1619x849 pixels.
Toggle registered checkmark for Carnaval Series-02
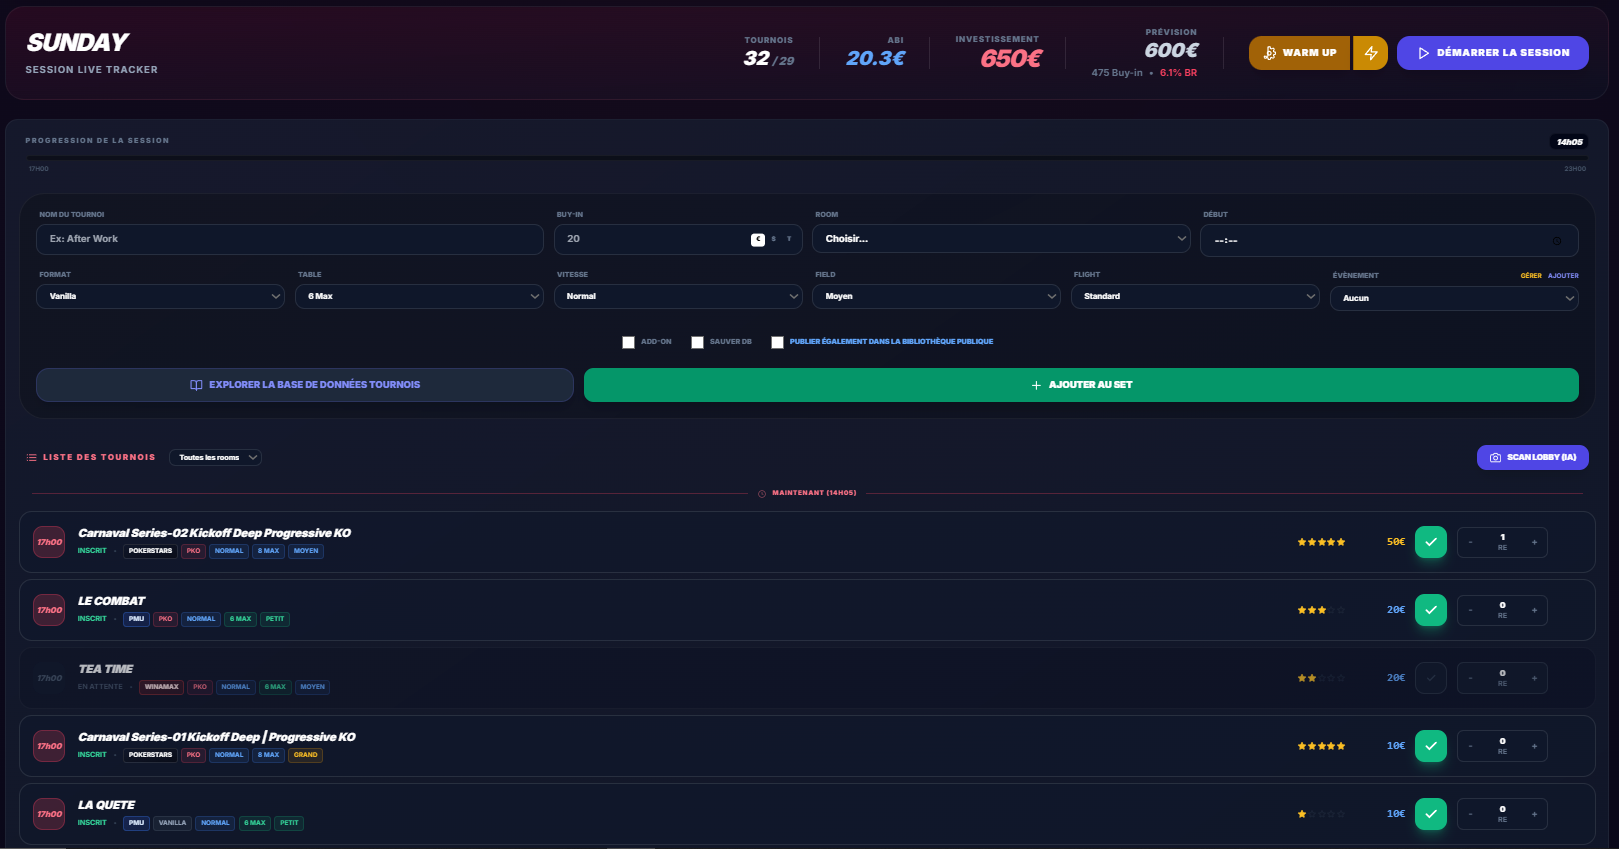pos(1431,542)
